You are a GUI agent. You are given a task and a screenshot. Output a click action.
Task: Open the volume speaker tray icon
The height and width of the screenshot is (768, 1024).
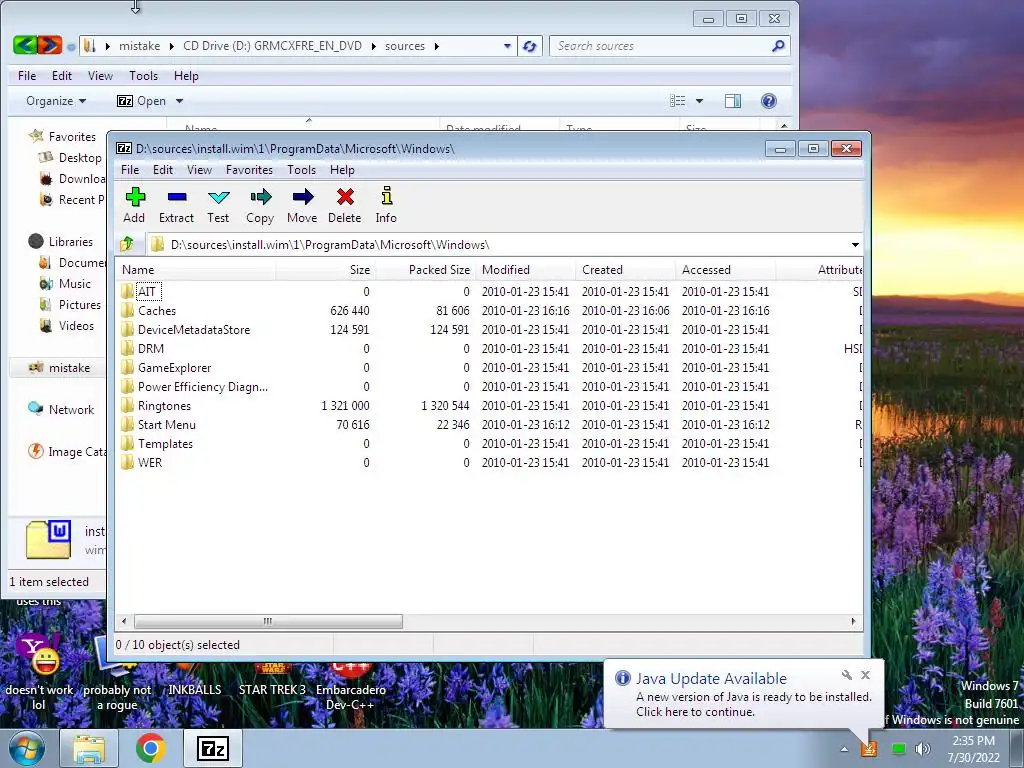[923, 749]
